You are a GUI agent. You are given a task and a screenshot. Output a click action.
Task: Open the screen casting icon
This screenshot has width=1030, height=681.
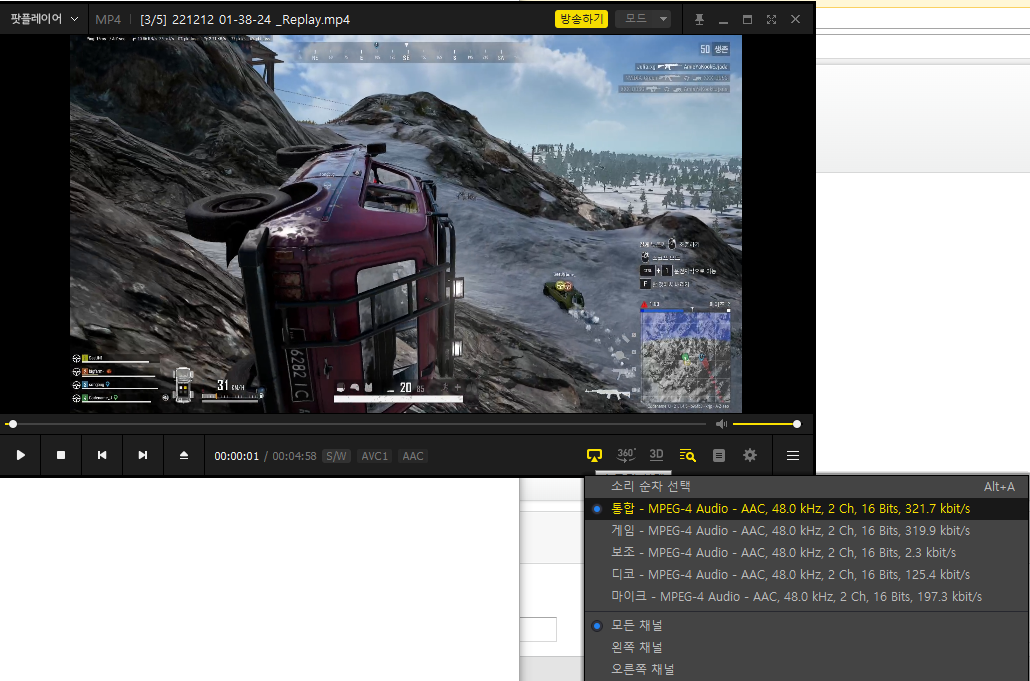click(594, 455)
